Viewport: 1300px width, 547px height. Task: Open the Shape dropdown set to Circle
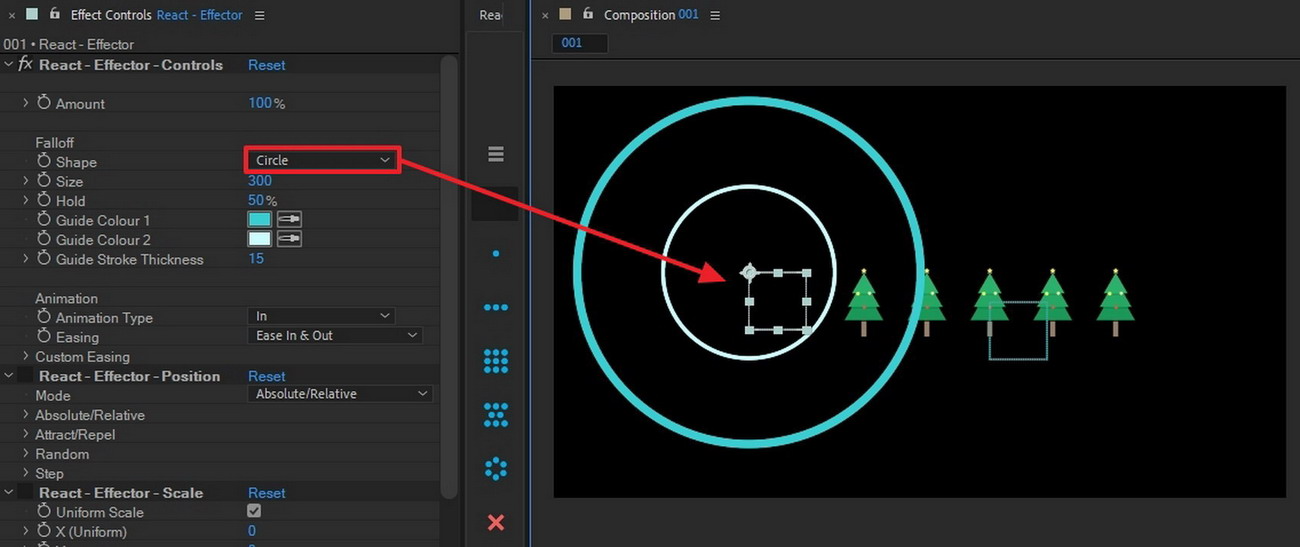(322, 160)
